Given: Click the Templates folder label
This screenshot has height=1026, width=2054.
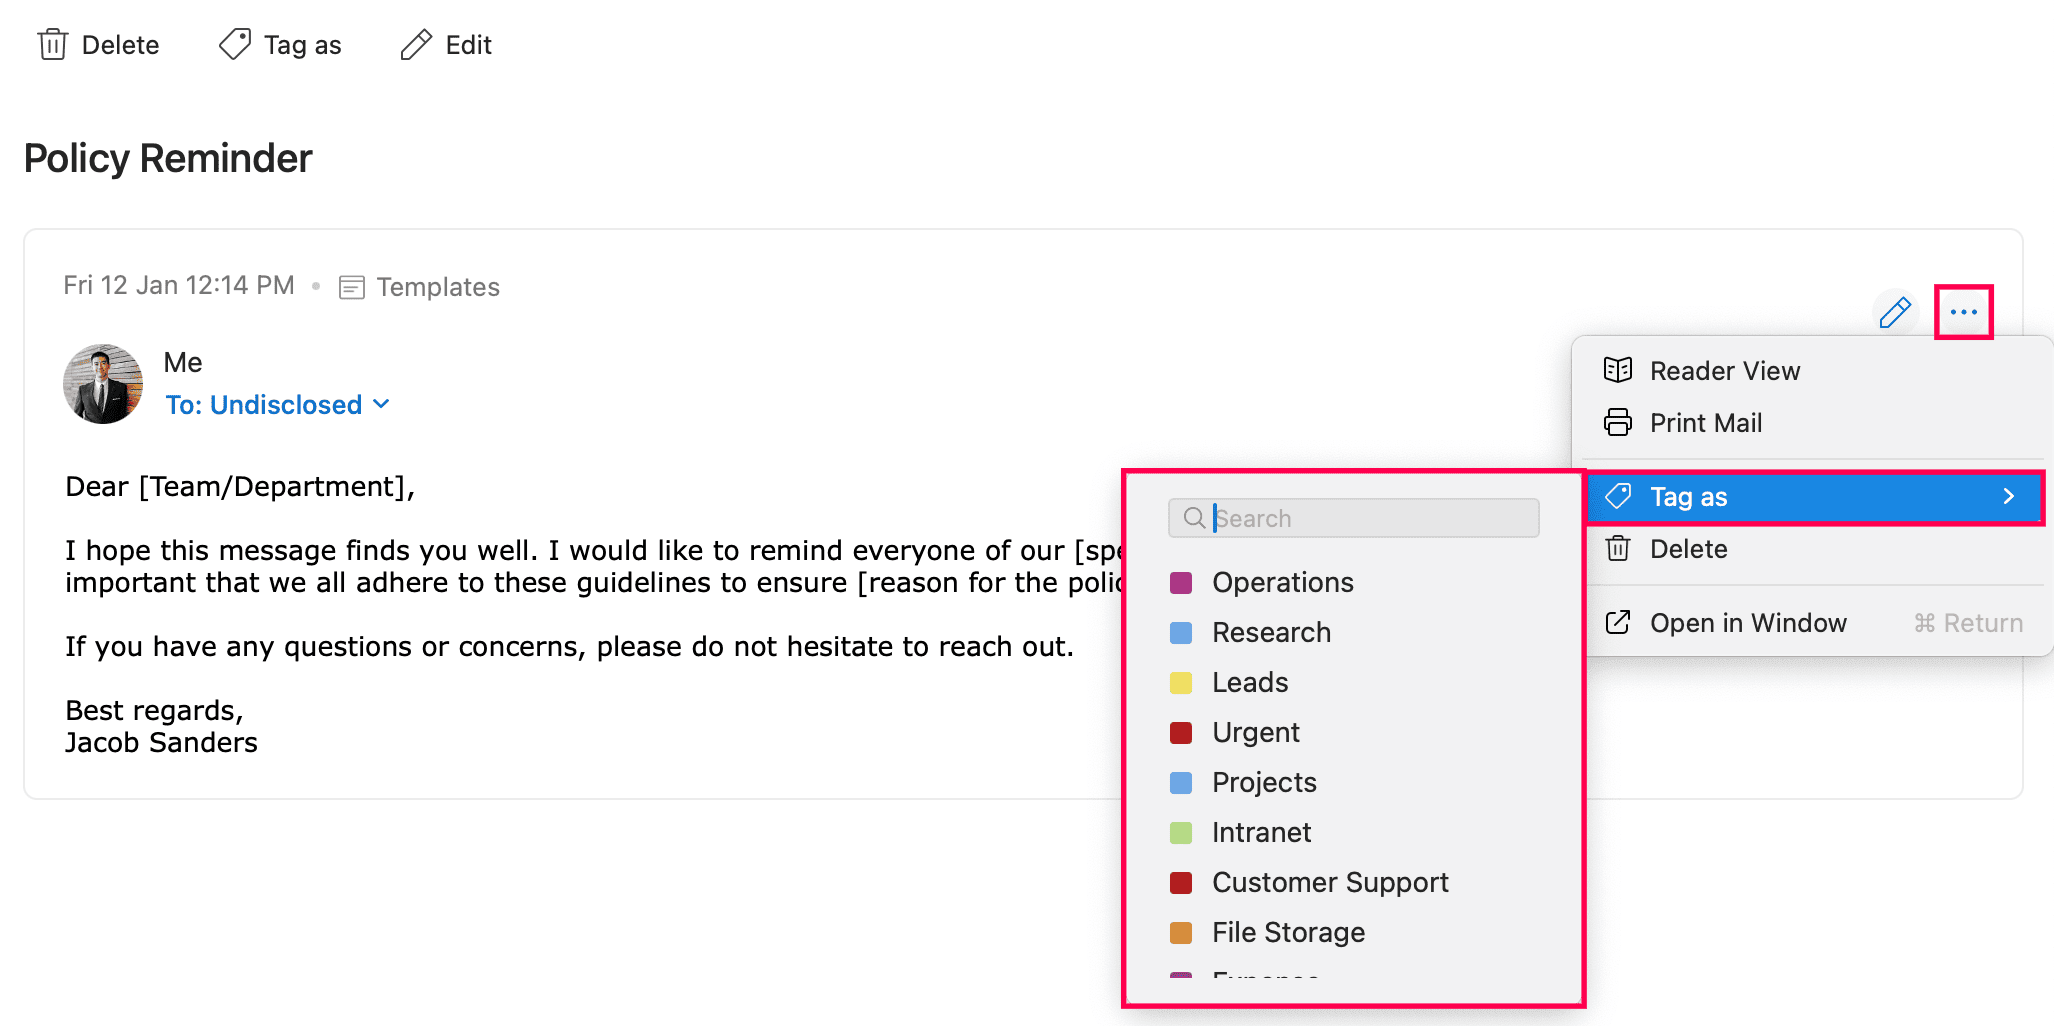Looking at the screenshot, I should pos(437,287).
